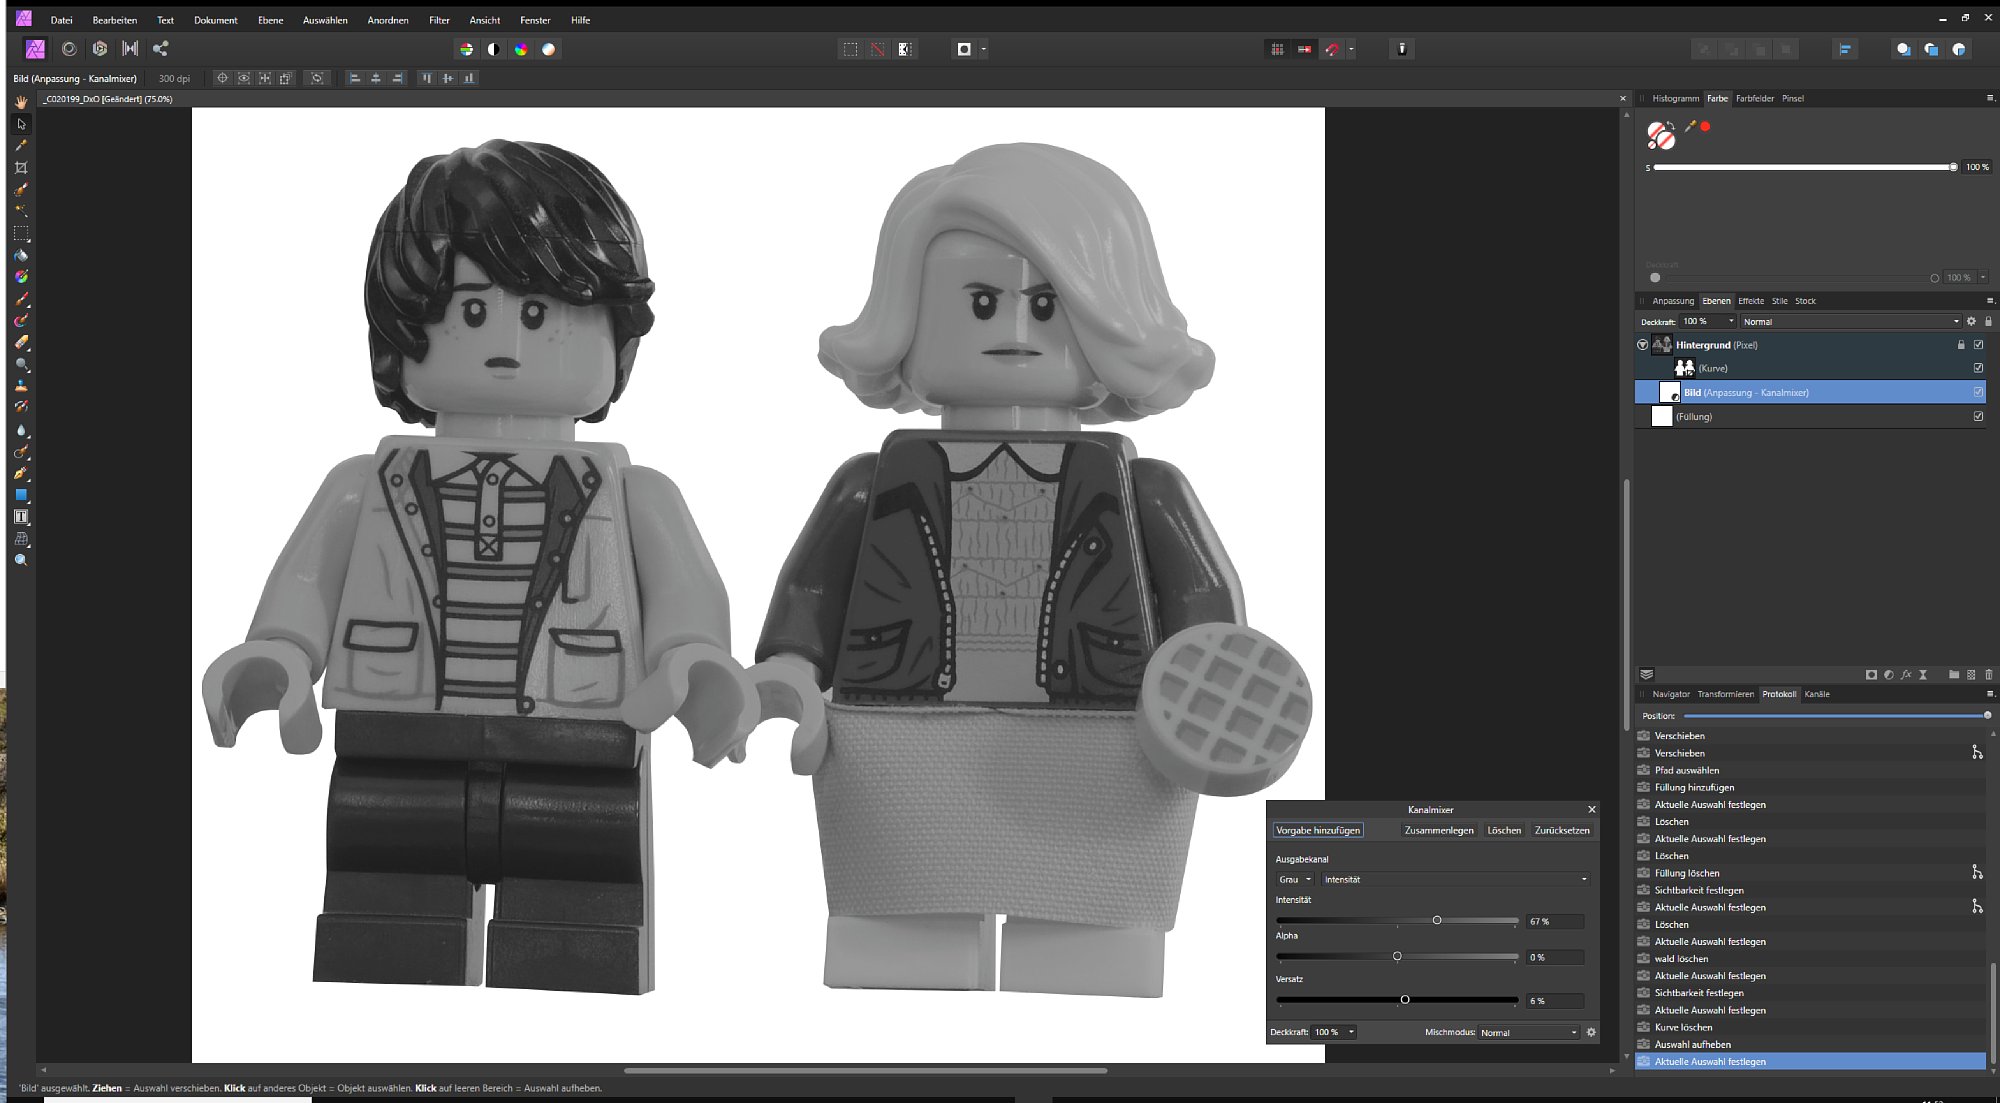
Task: Toggle visibility checkbox of Kurve layer
Action: point(1978,368)
